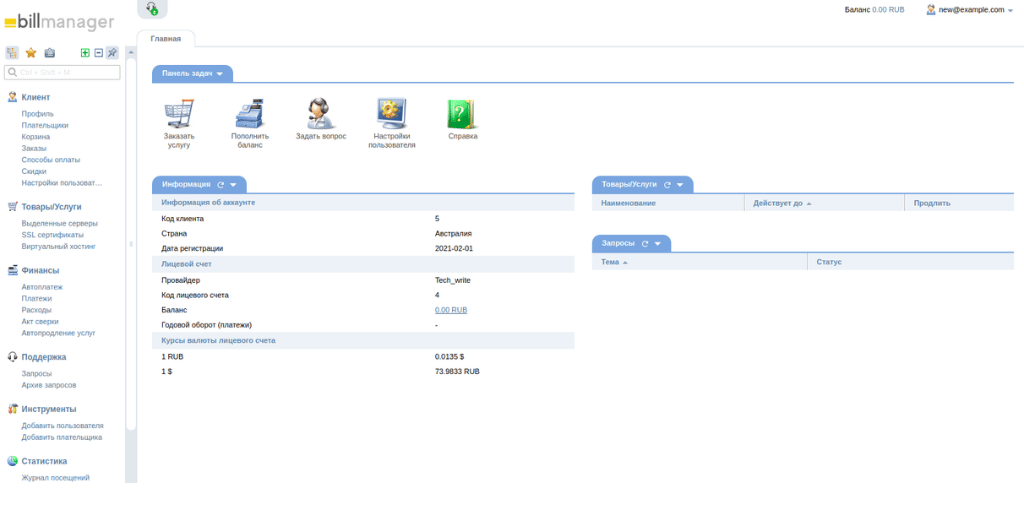
Task: Open Журнал посещений in the sidebar
Action: [56, 478]
